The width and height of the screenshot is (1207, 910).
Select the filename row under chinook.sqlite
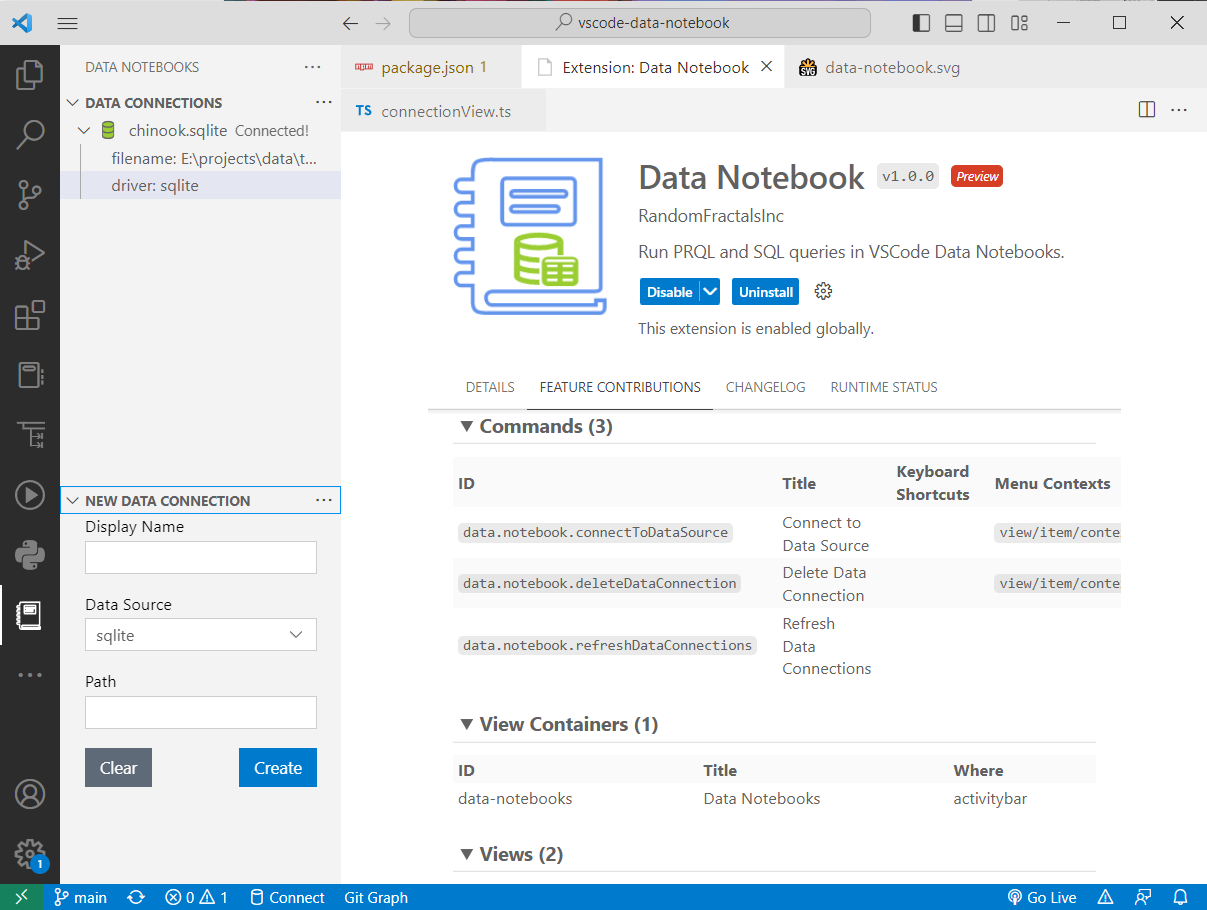(200, 158)
